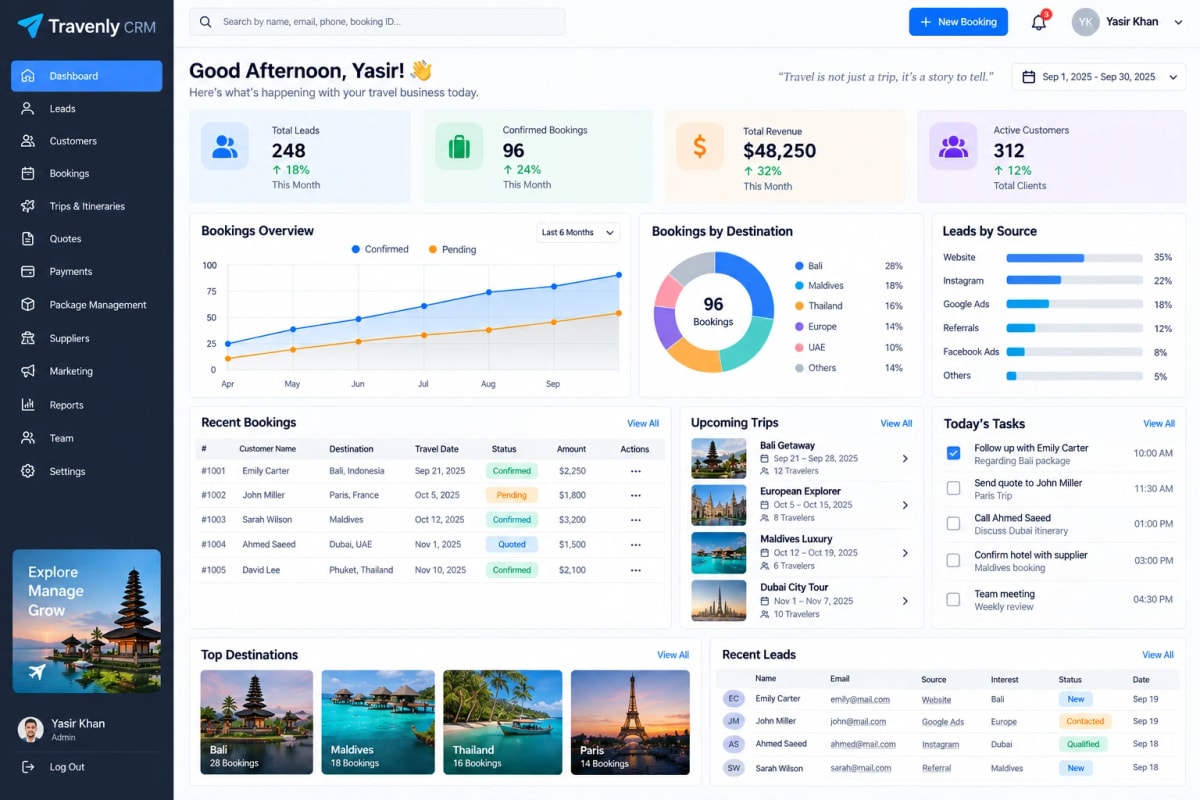The image size is (1200, 800).
Task: Open actions menu for booking #1001
Action: [635, 471]
